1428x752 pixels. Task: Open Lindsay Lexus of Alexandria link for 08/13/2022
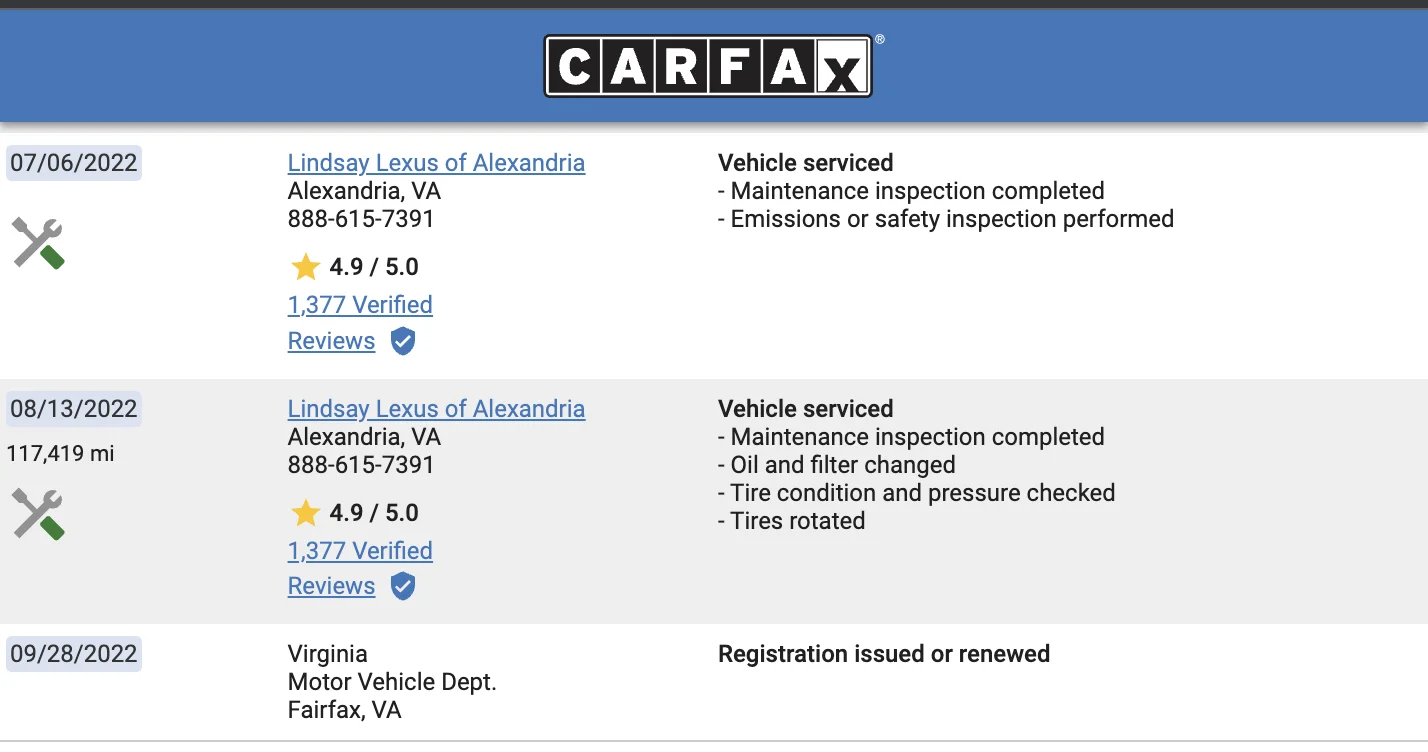pos(436,409)
